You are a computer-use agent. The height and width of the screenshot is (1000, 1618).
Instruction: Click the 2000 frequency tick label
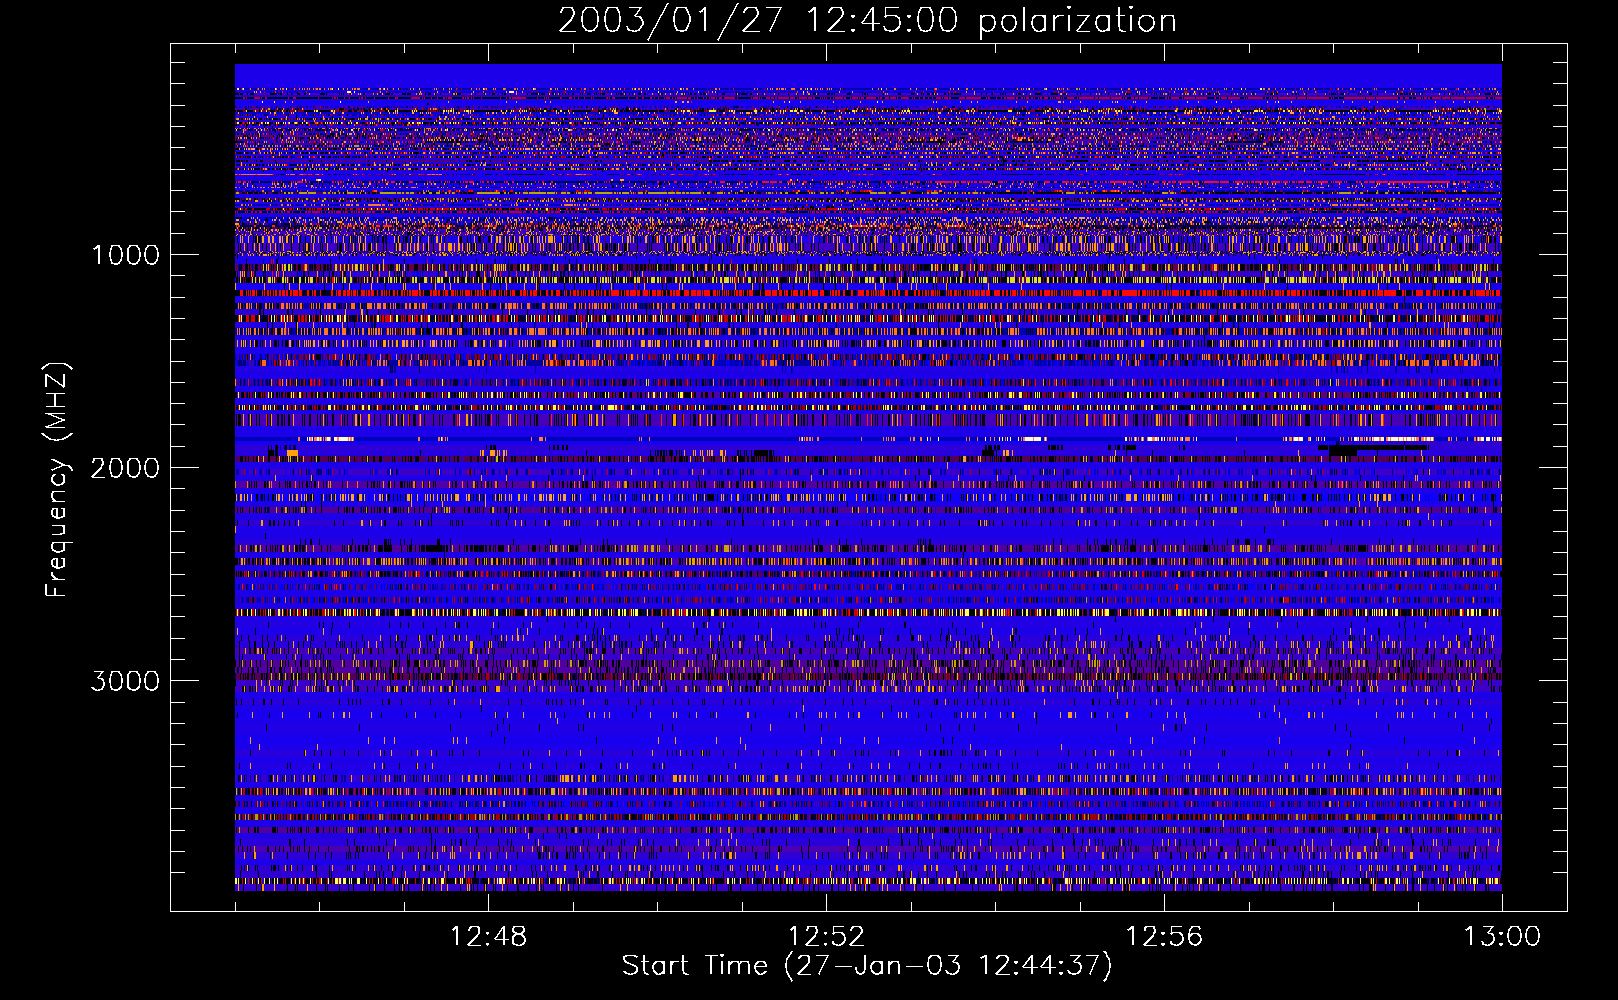click(x=126, y=468)
